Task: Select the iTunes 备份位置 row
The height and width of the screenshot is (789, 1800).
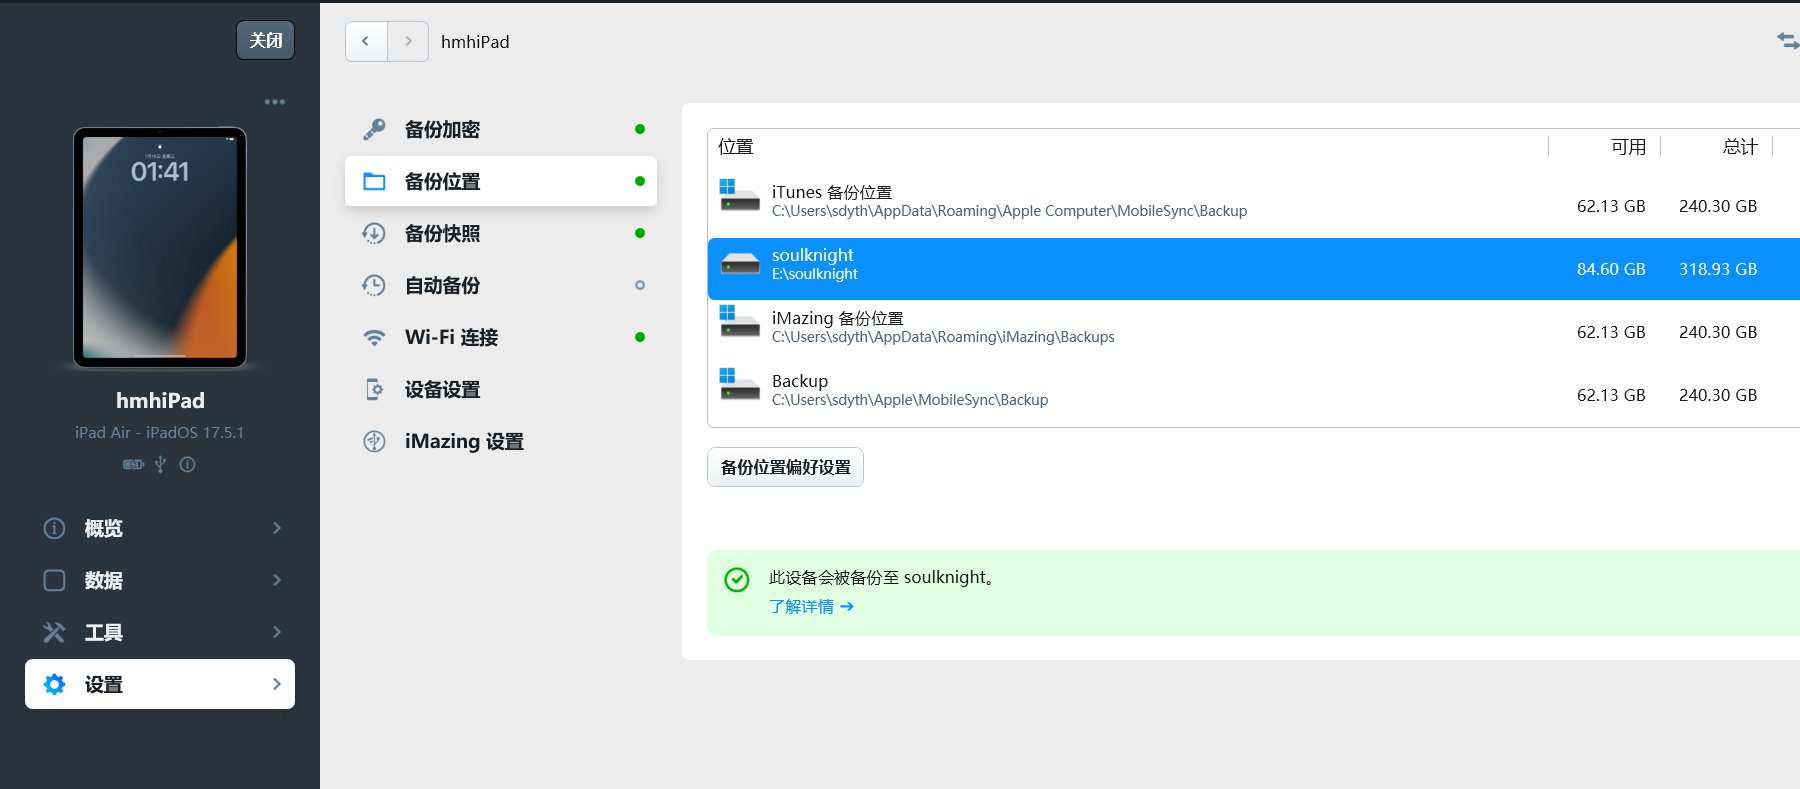Action: 1100,201
